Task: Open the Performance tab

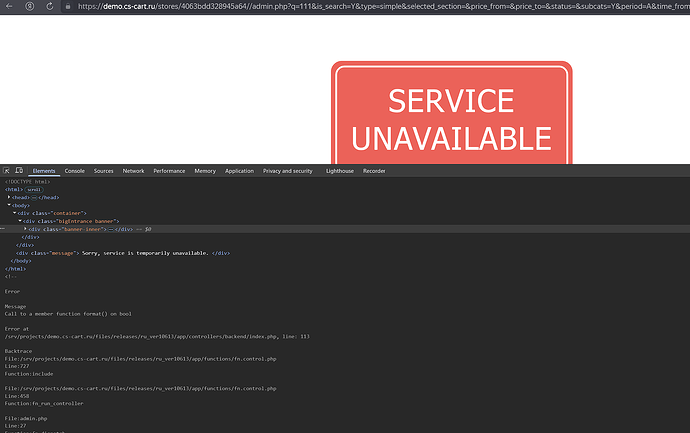Action: tap(169, 171)
